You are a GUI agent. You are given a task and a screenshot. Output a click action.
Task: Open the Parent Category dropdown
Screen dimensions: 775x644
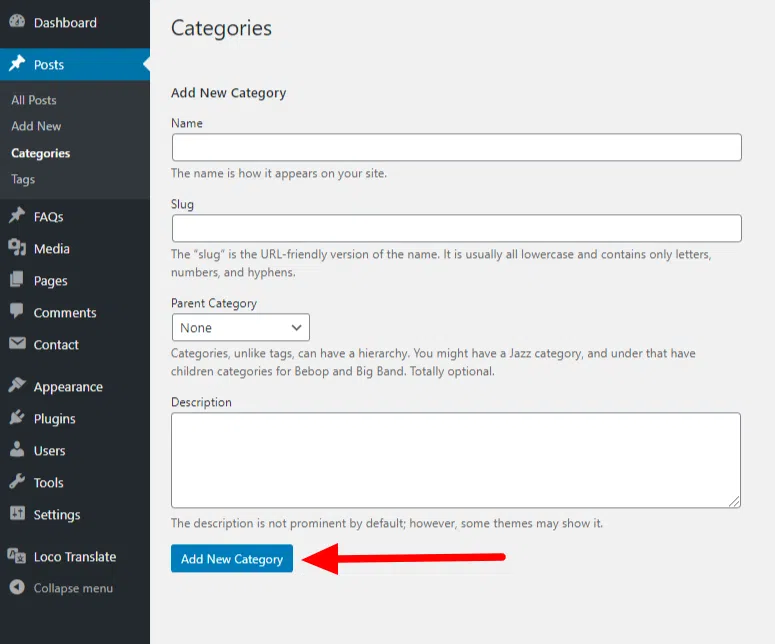pos(240,328)
